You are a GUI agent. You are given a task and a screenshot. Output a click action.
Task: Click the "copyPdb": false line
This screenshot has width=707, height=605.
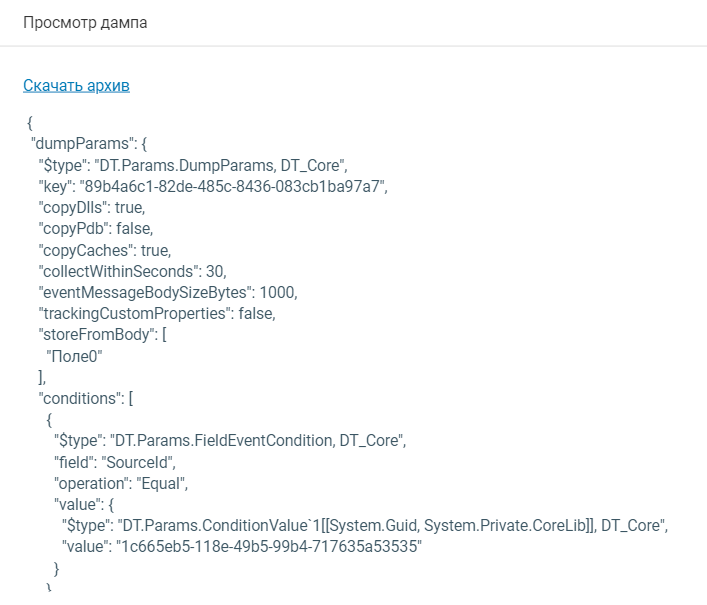[96, 228]
